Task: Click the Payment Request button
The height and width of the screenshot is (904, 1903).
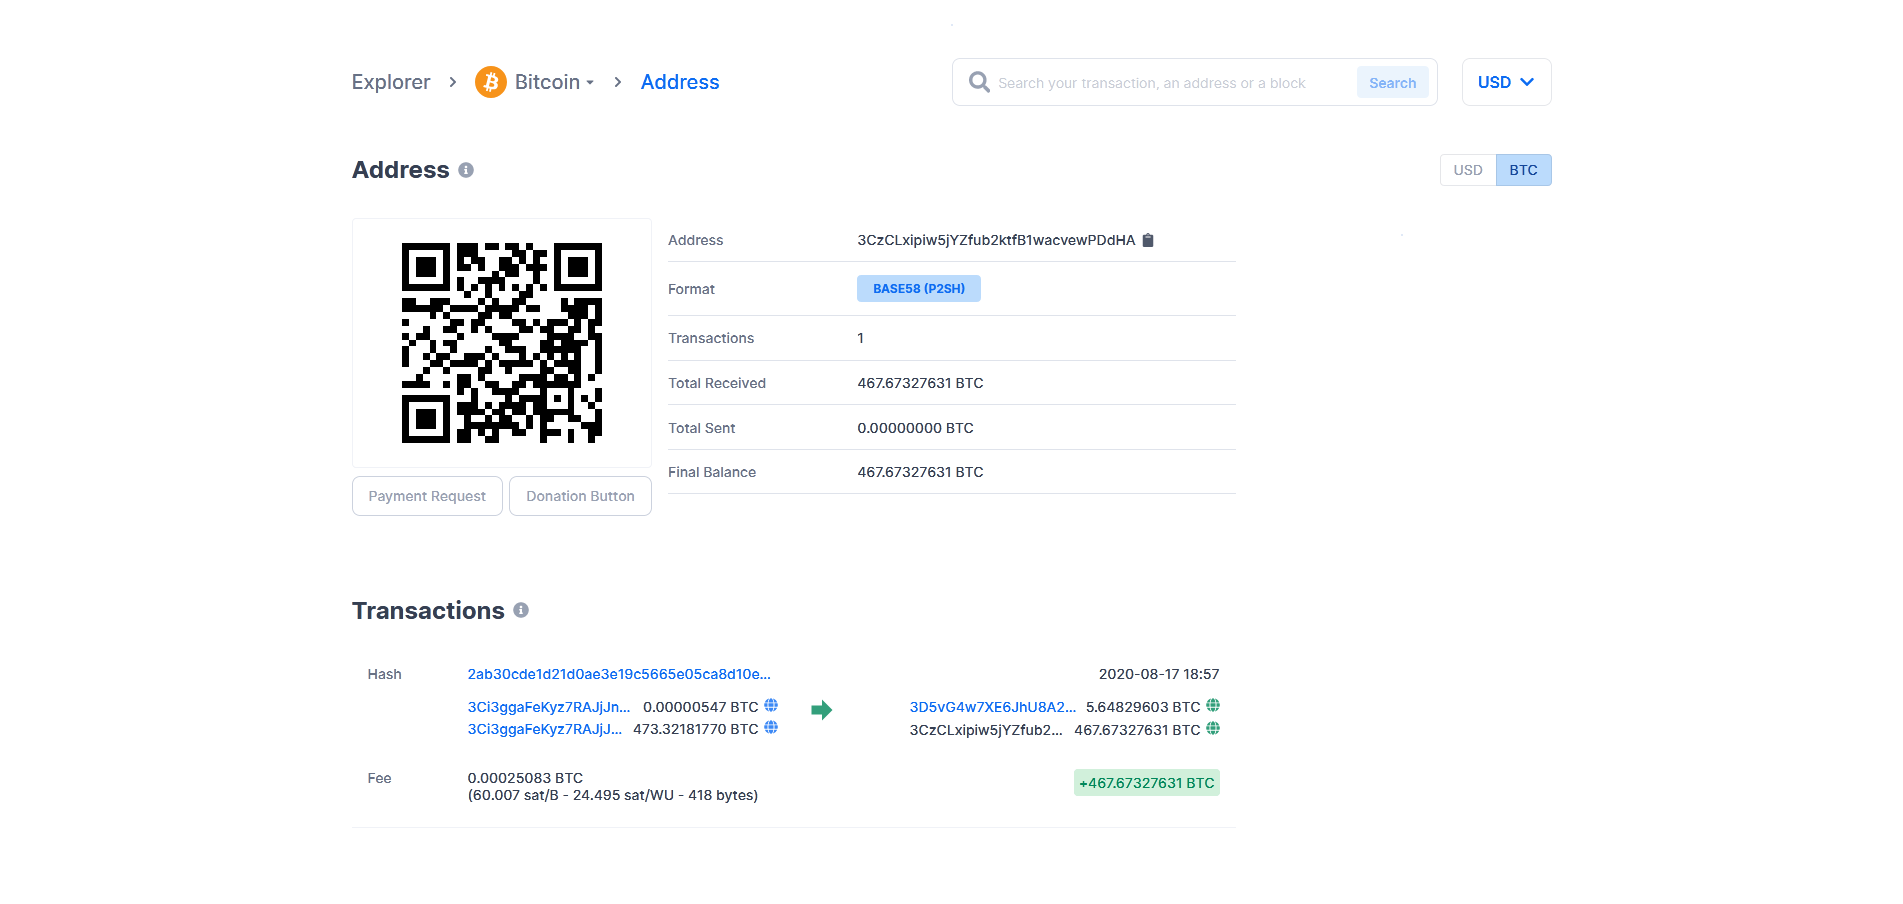Action: click(427, 496)
